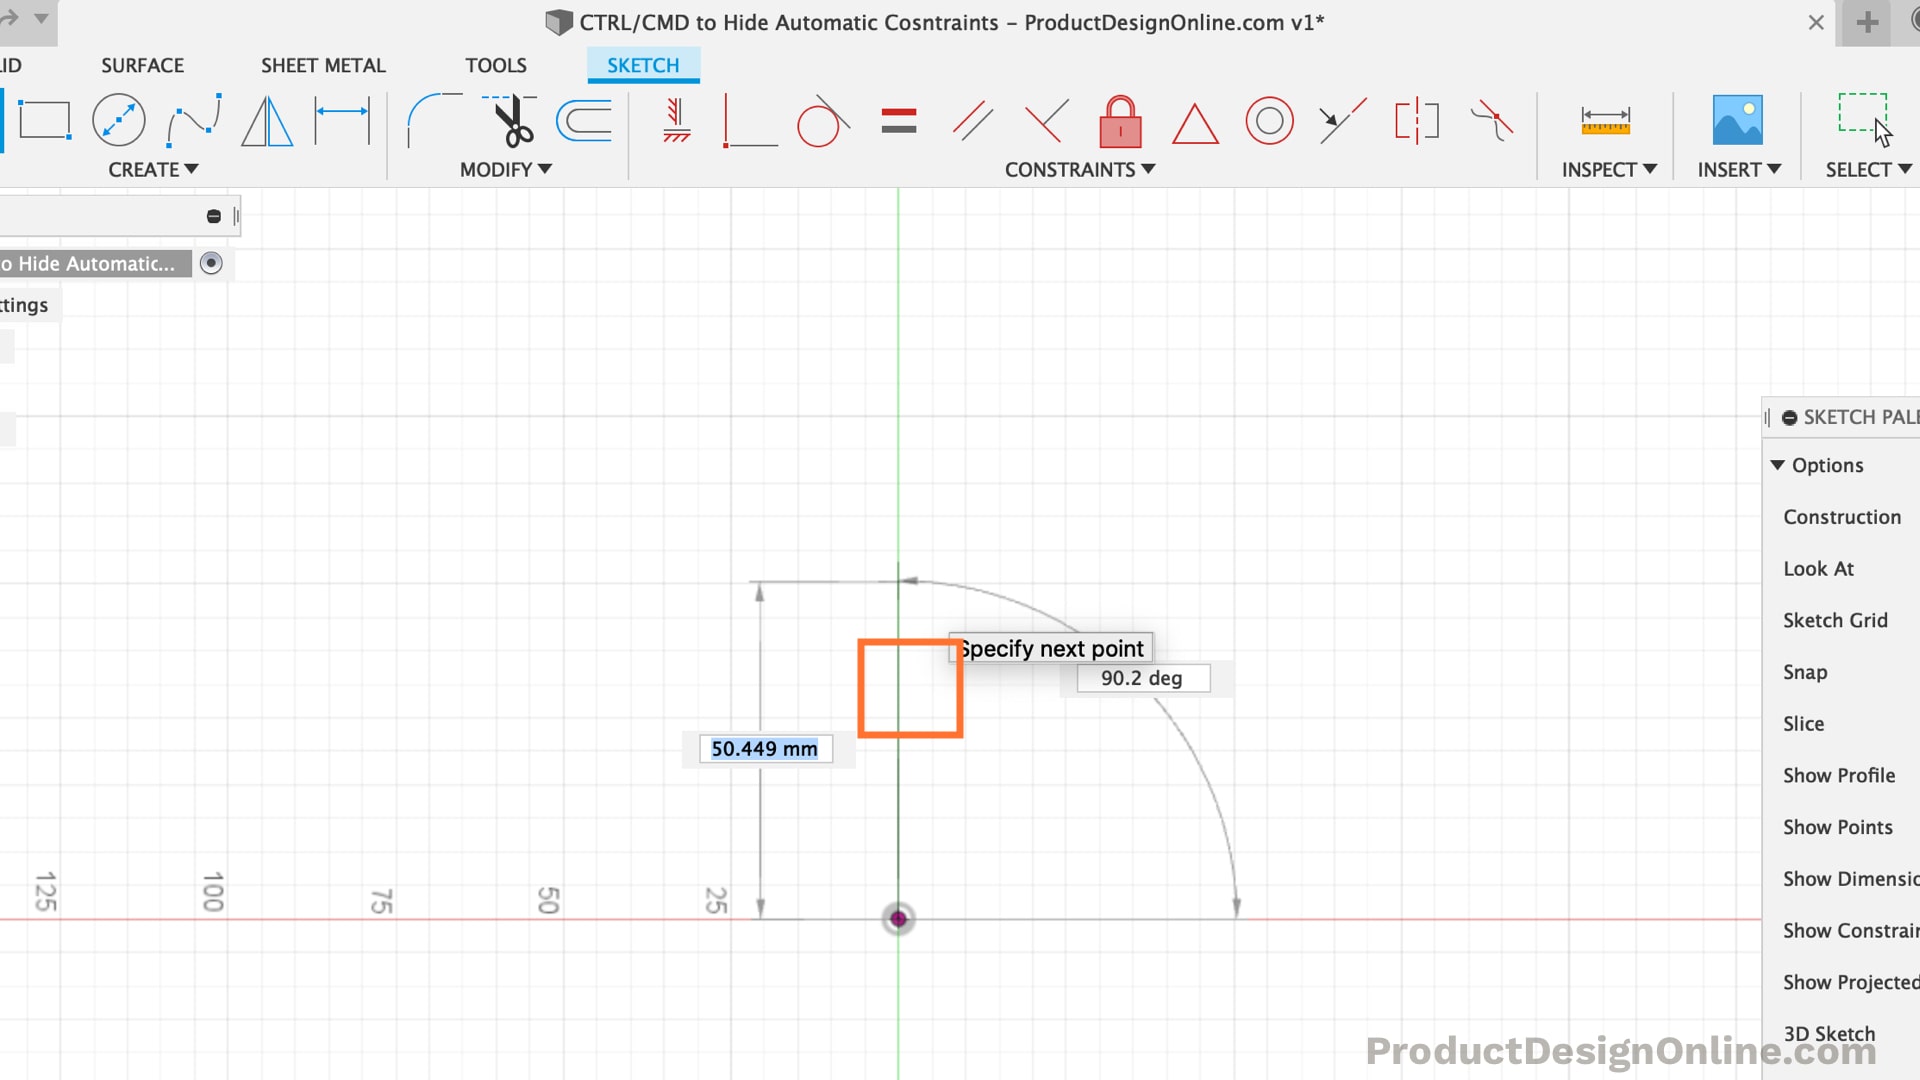Collapse the browser panel minus button
Viewport: 1920px width, 1080px height.
[x=214, y=216]
